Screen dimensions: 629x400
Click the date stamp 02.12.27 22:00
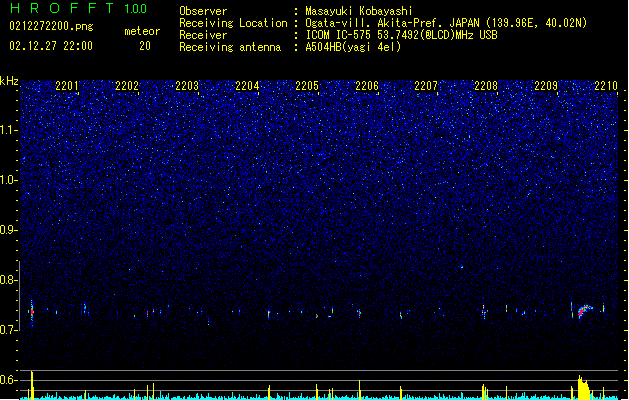pos(51,46)
